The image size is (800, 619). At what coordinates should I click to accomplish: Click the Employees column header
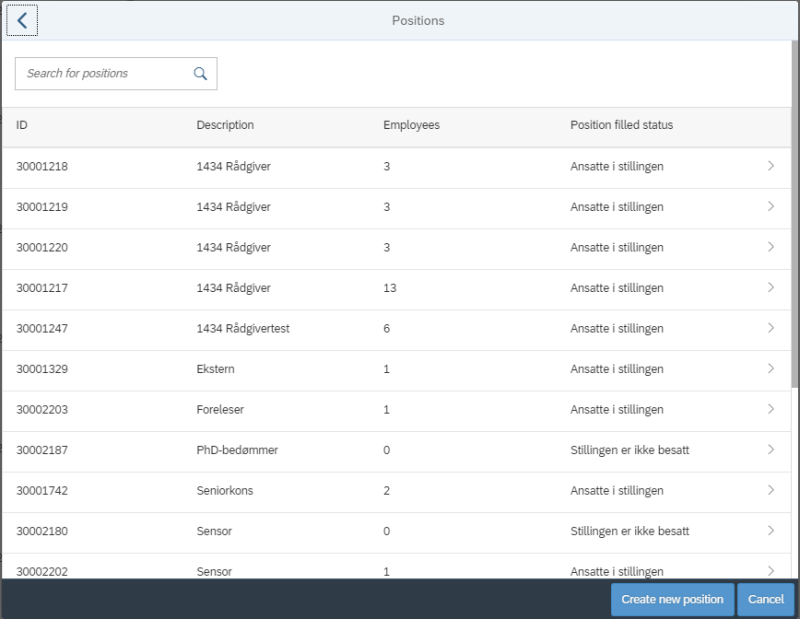[411, 125]
